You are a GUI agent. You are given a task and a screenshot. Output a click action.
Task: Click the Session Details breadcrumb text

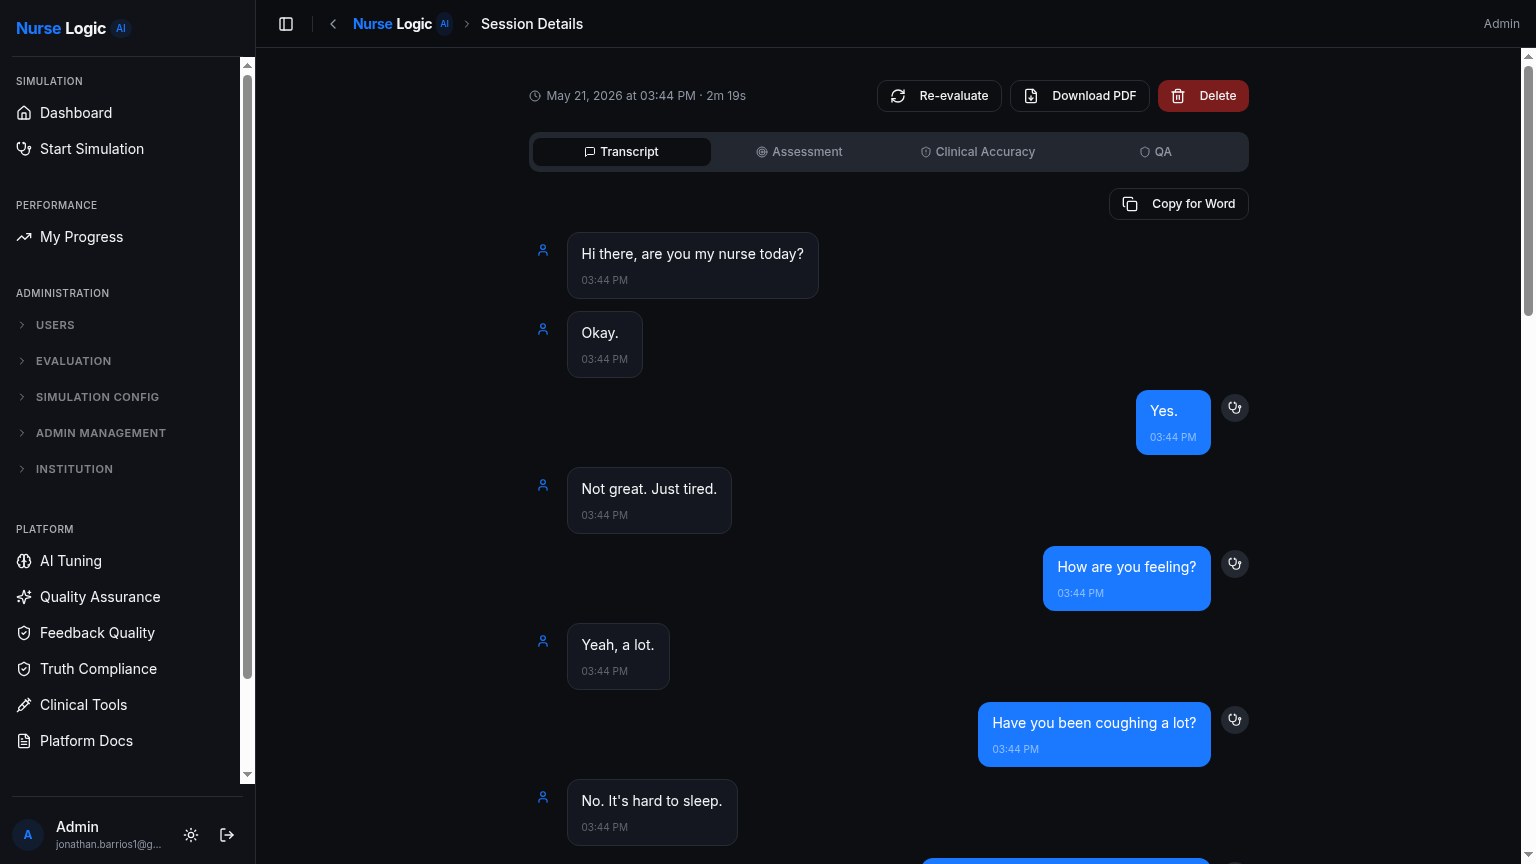pyautogui.click(x=532, y=24)
